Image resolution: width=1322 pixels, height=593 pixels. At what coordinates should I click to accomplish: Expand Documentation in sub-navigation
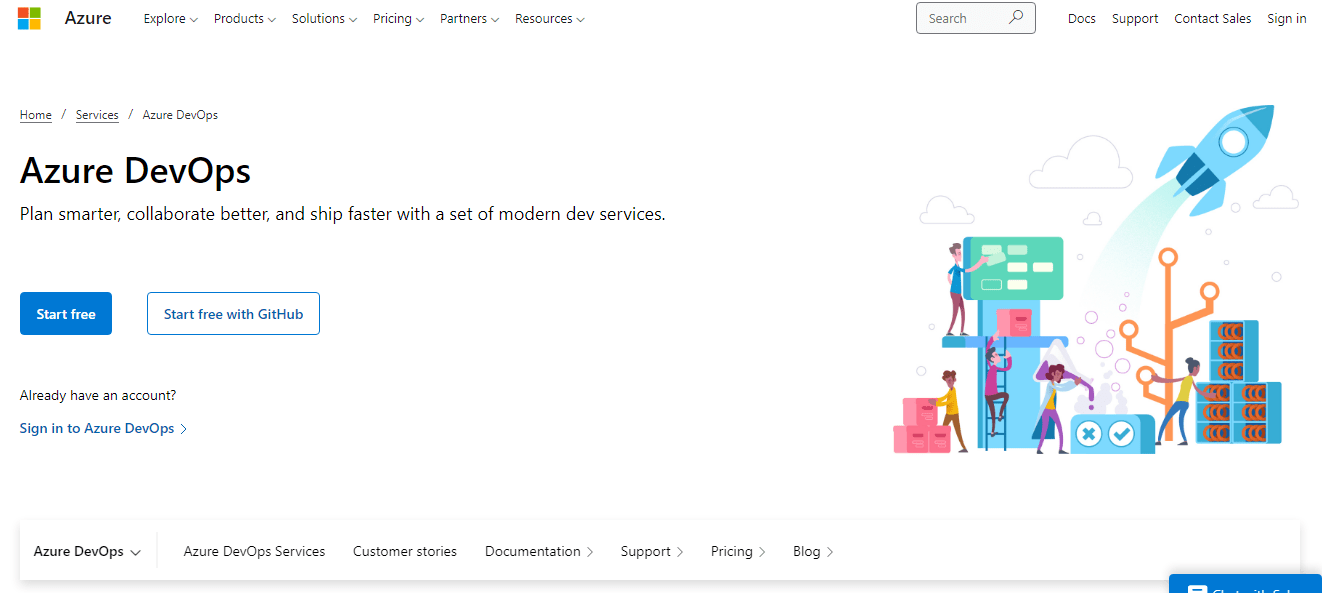coord(539,551)
